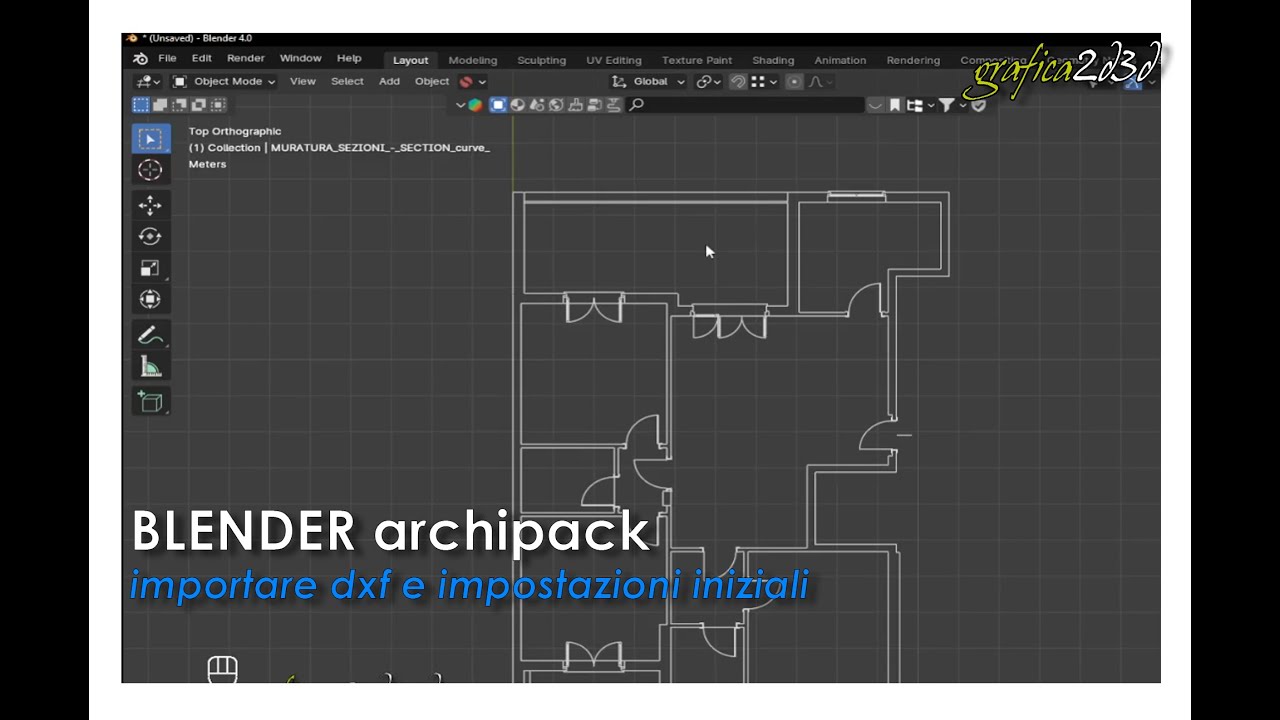Open the viewport Object menu

pyautogui.click(x=432, y=82)
